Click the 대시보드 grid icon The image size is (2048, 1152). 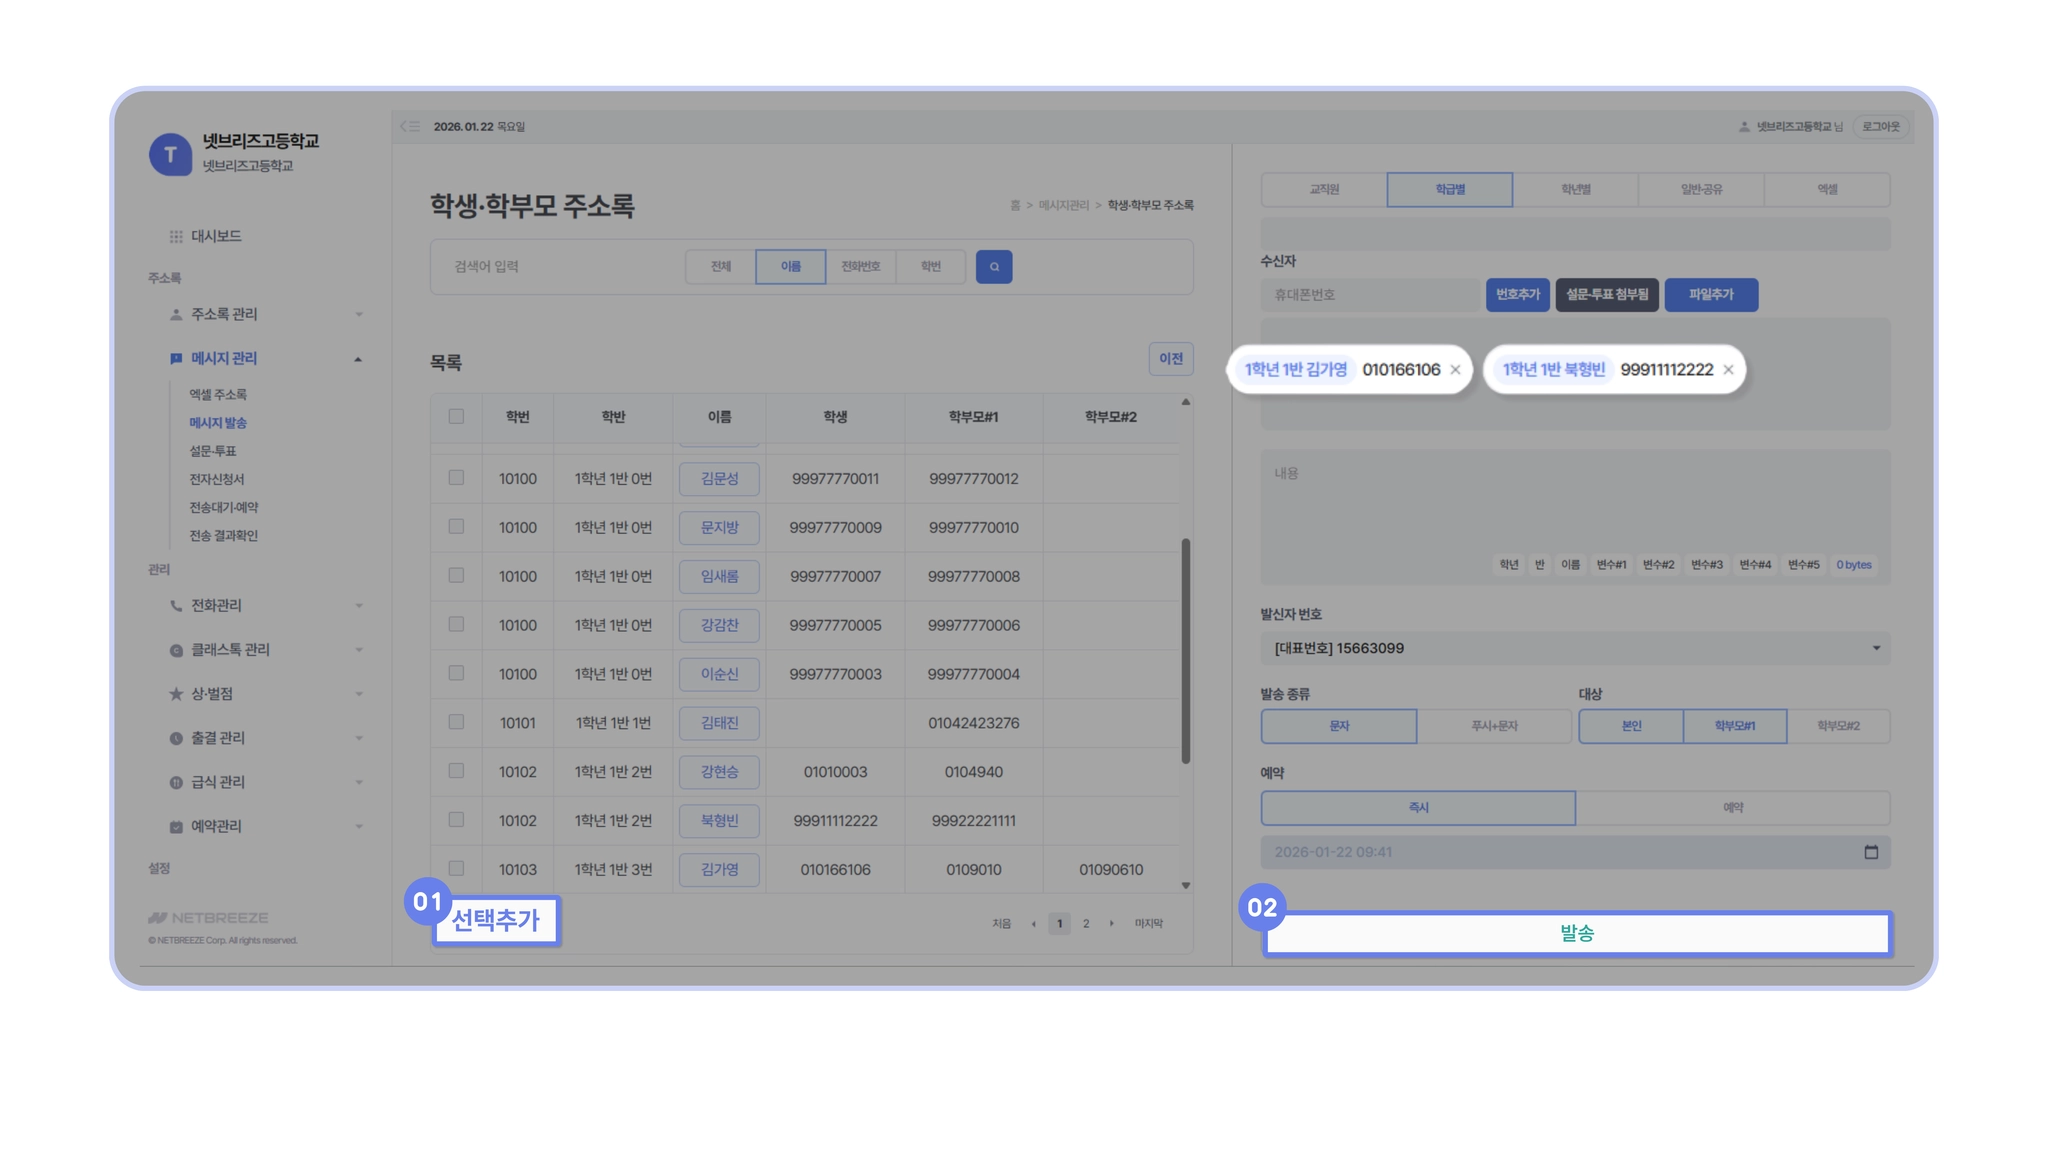tap(176, 237)
